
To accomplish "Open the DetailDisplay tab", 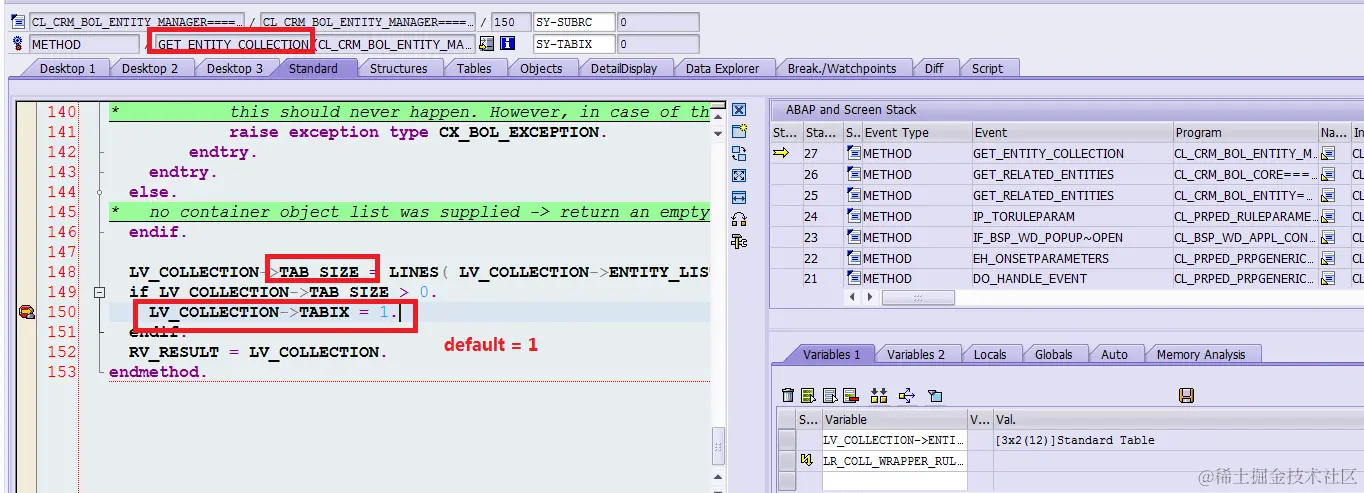I will (x=624, y=68).
